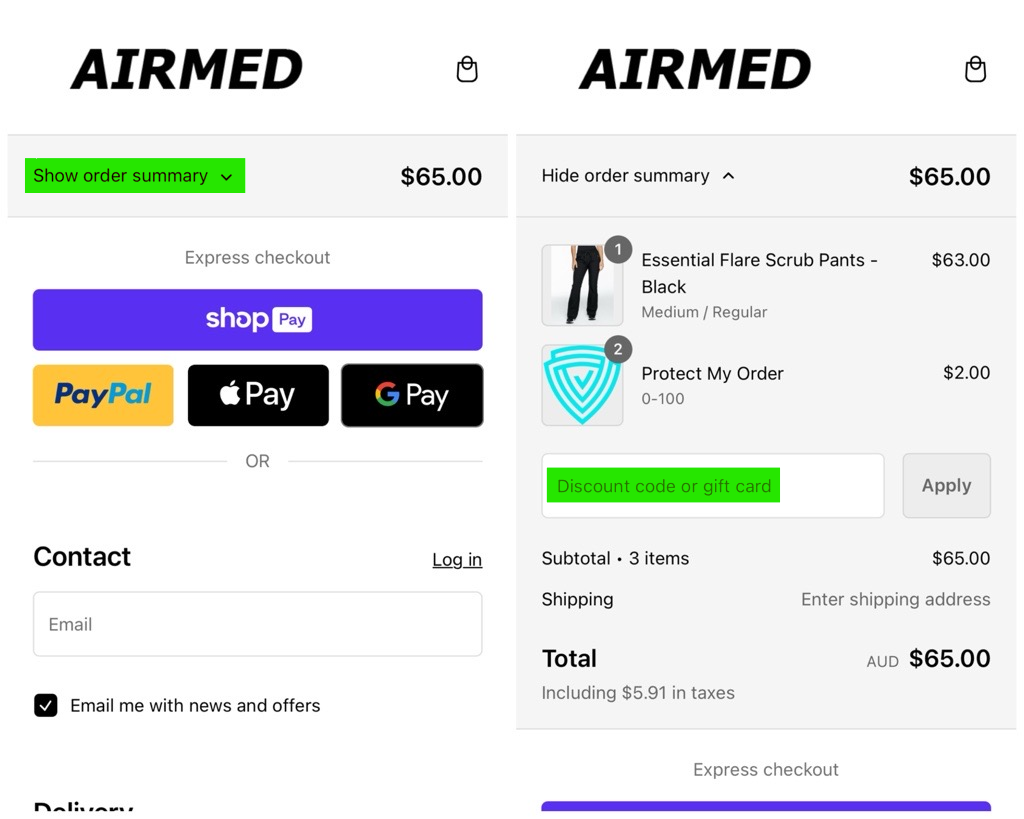Click the Log in link
The width and height of the screenshot is (1024, 819).
coord(457,560)
